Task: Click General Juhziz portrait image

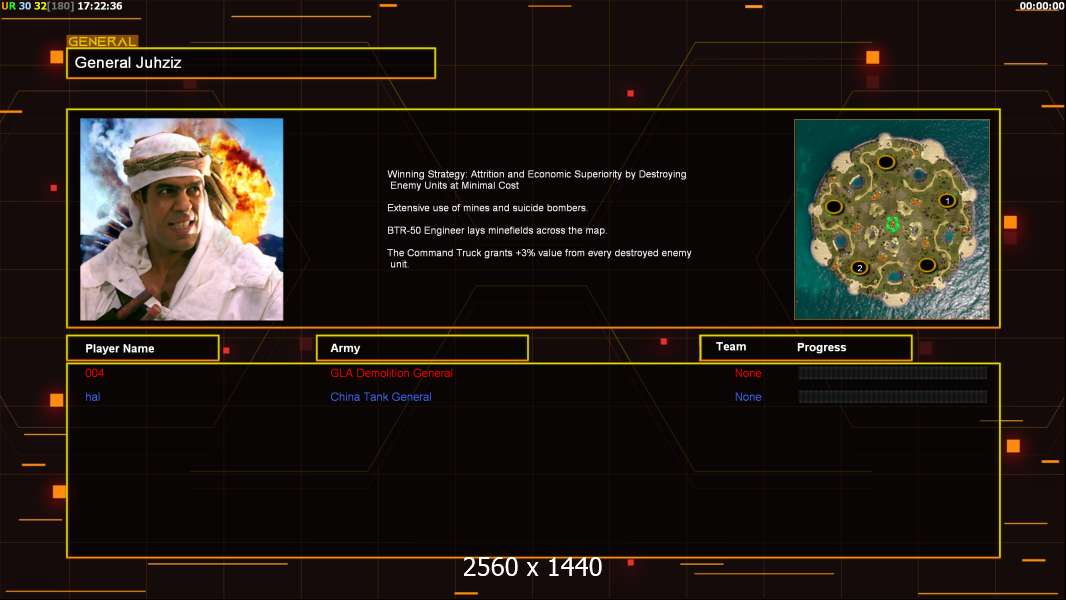Action: [x=182, y=219]
